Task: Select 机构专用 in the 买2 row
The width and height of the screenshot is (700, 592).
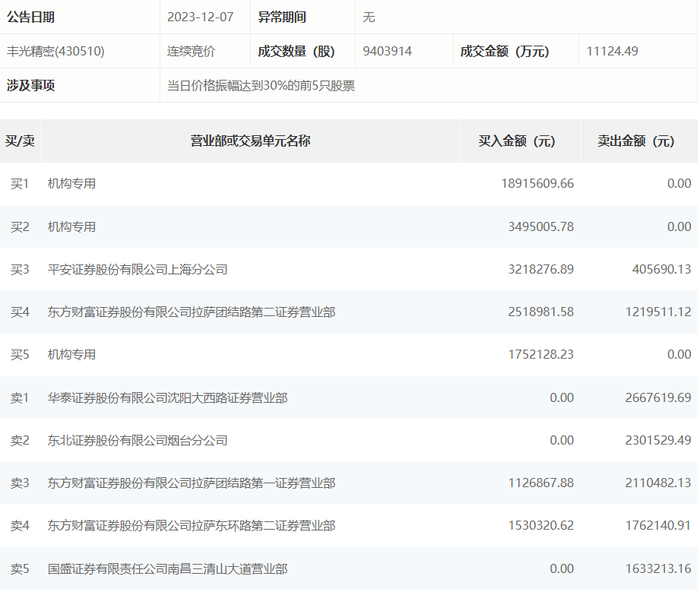Action: pyautogui.click(x=72, y=226)
